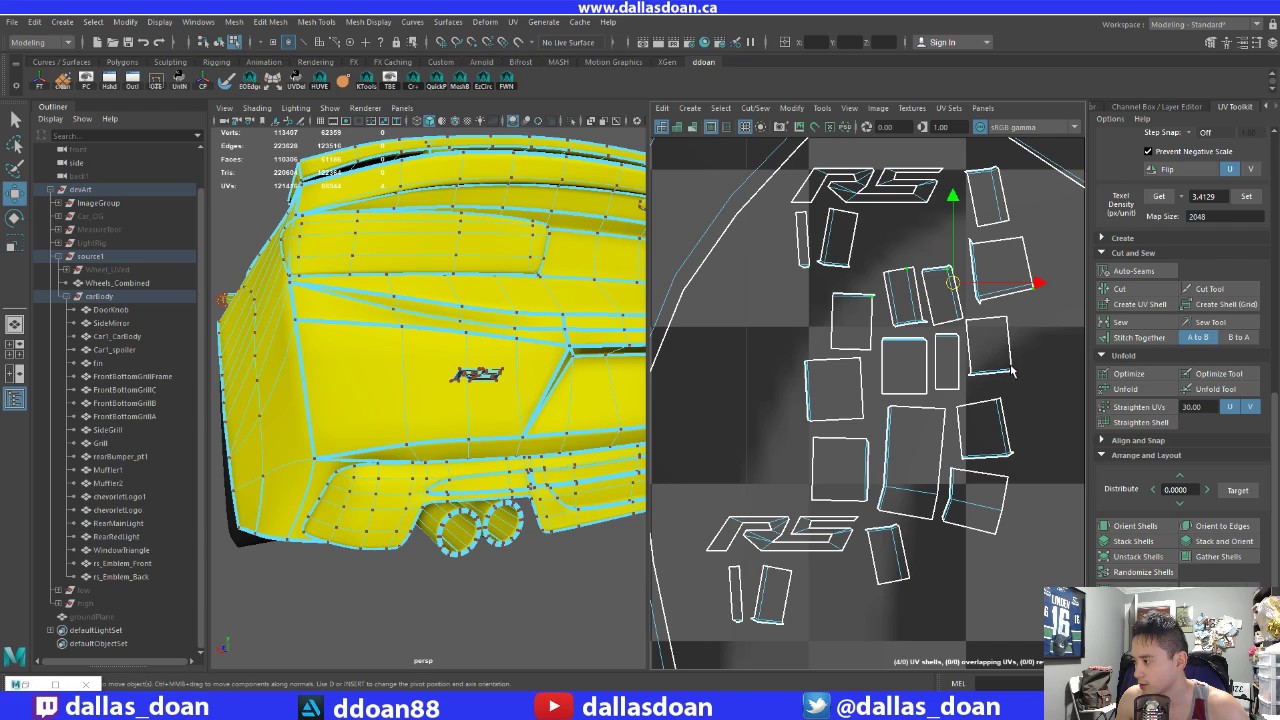
Task: Click the Sew UV edges icon
Action: pyautogui.click(x=1104, y=322)
